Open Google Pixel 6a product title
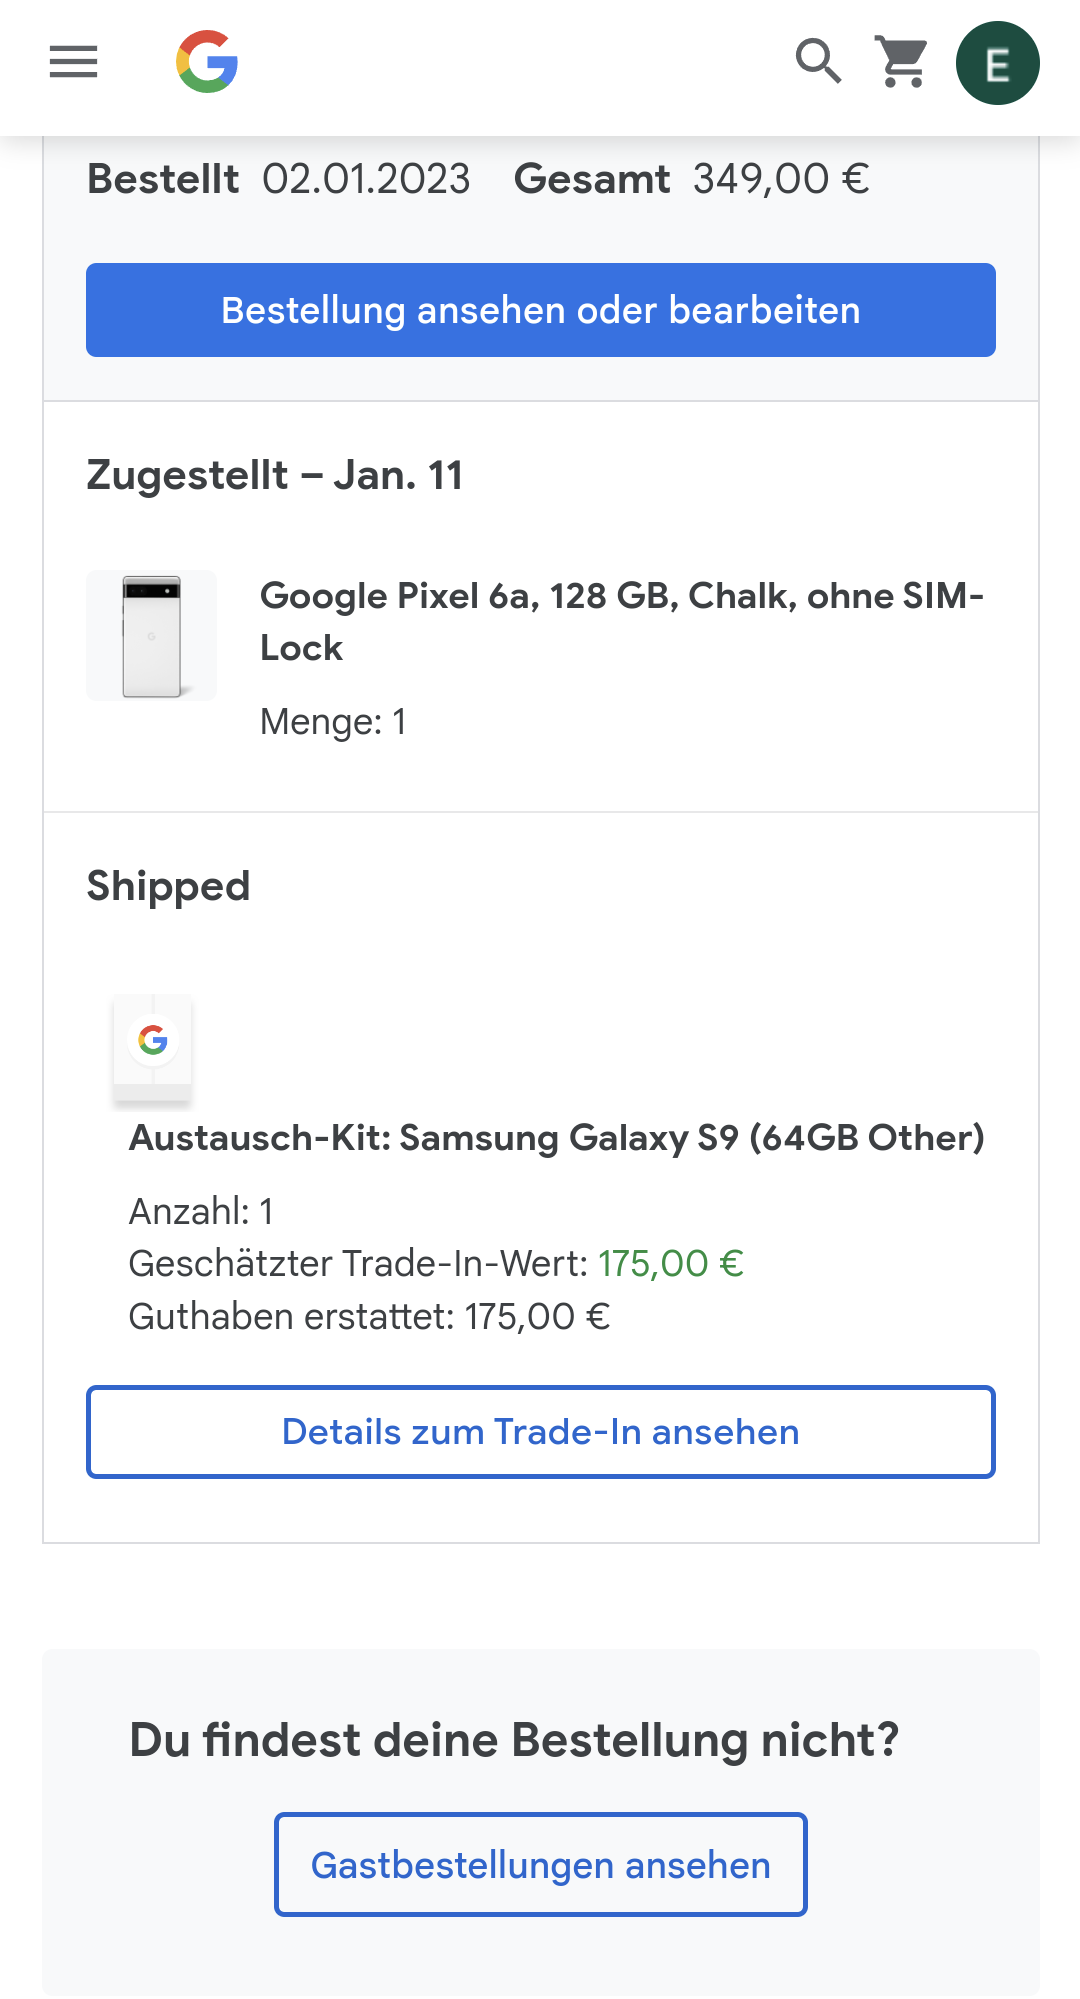1080x1999 pixels. [x=620, y=621]
